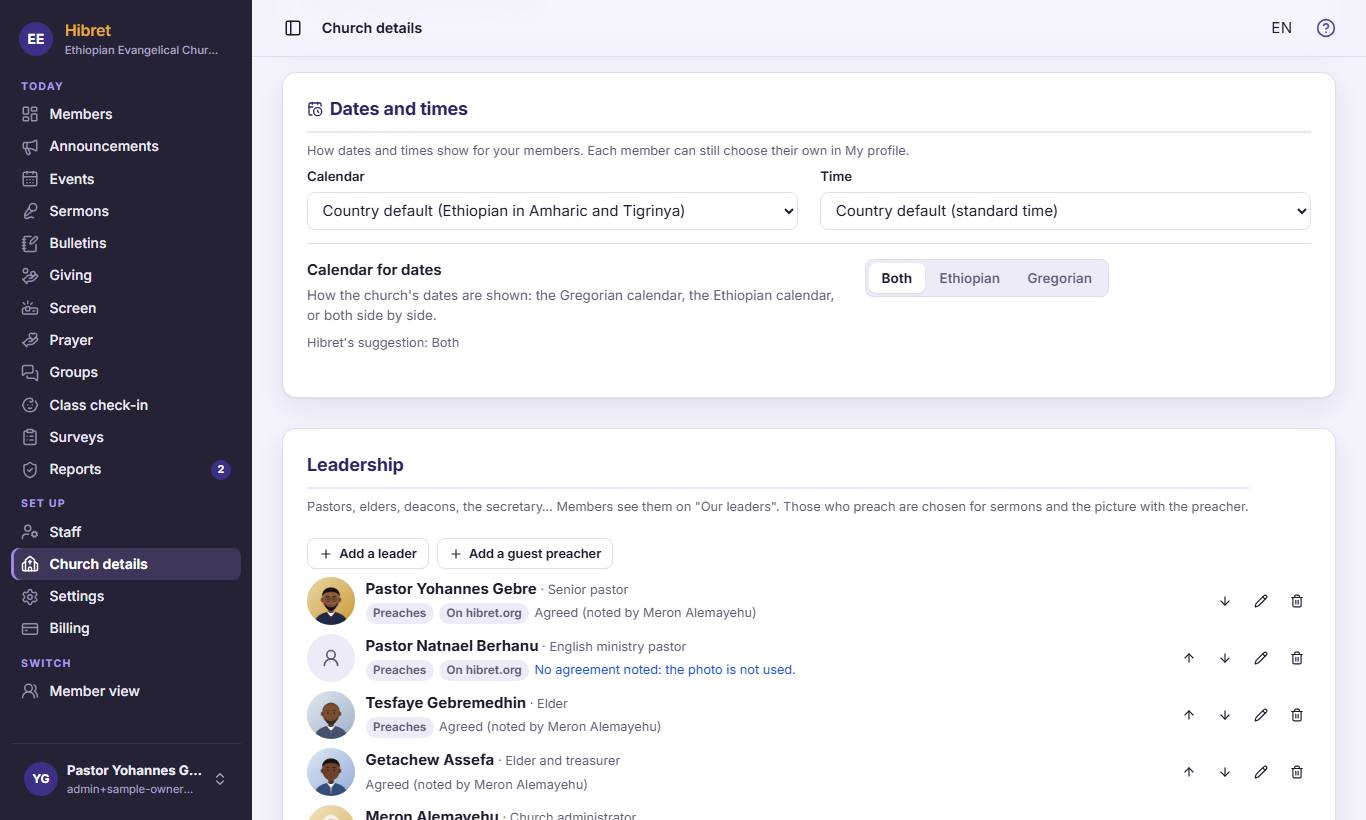The height and width of the screenshot is (820, 1366).
Task: Expand the user account switcher
Action: tap(126, 779)
